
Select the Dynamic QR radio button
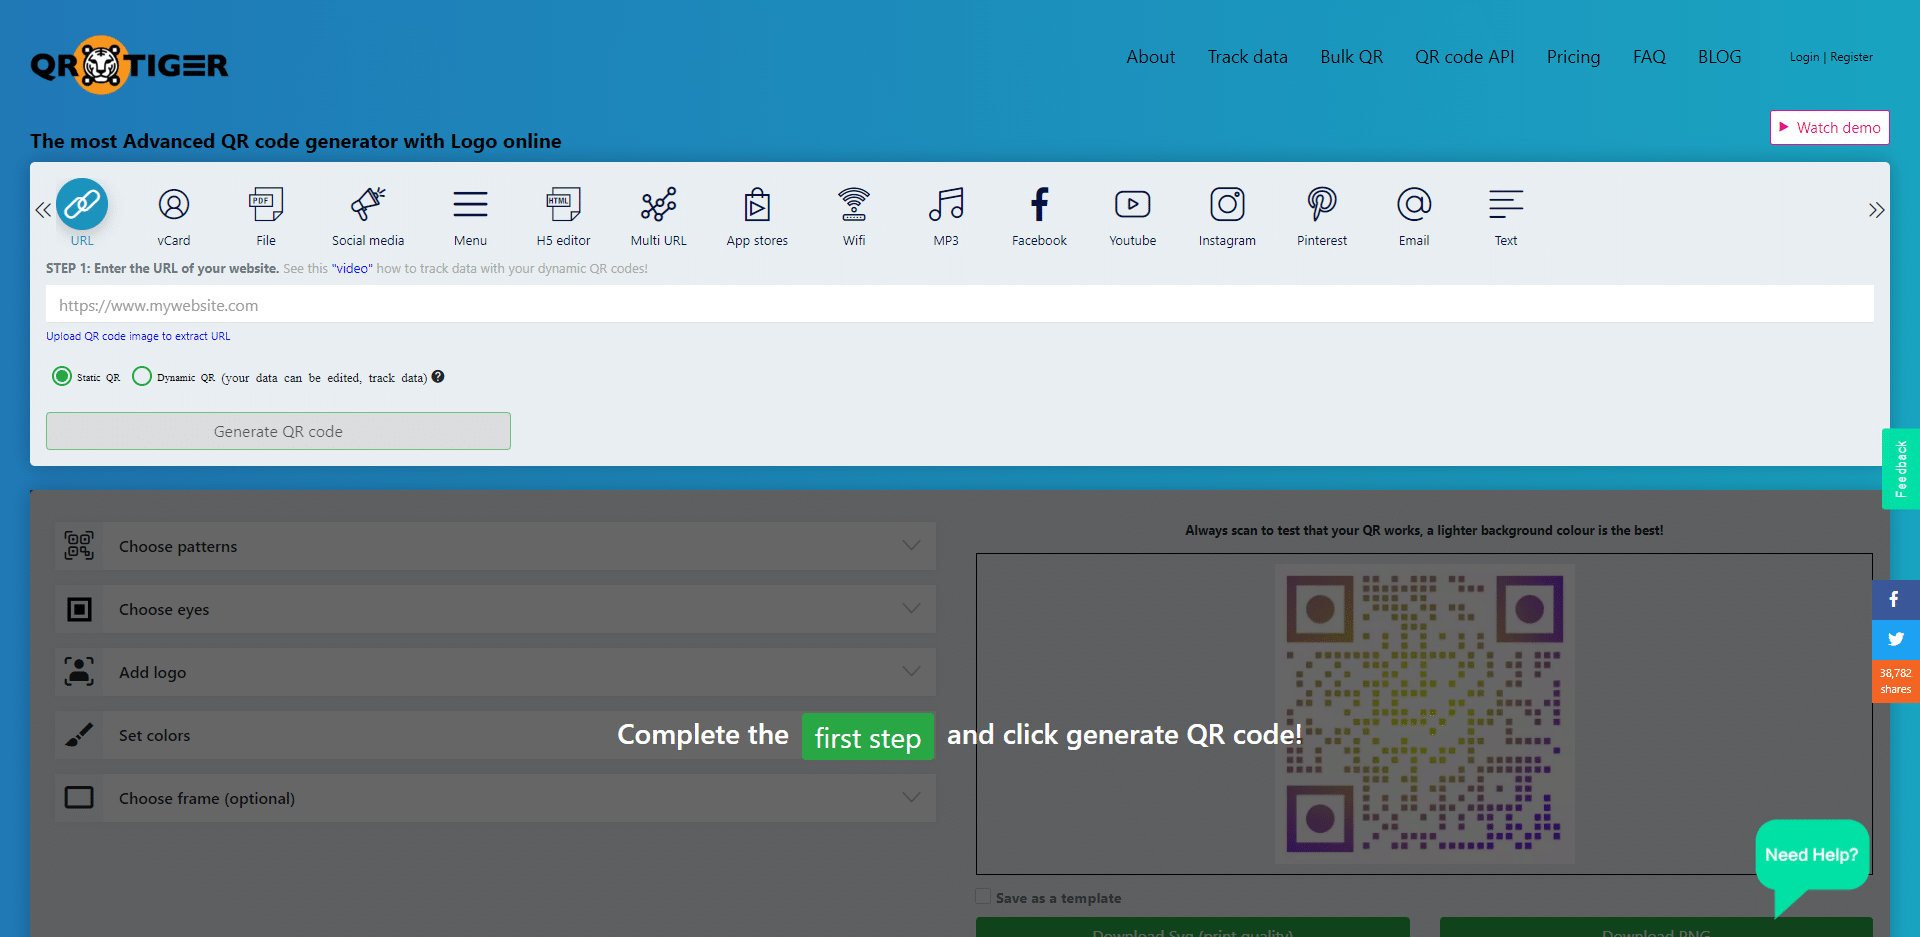pyautogui.click(x=142, y=376)
